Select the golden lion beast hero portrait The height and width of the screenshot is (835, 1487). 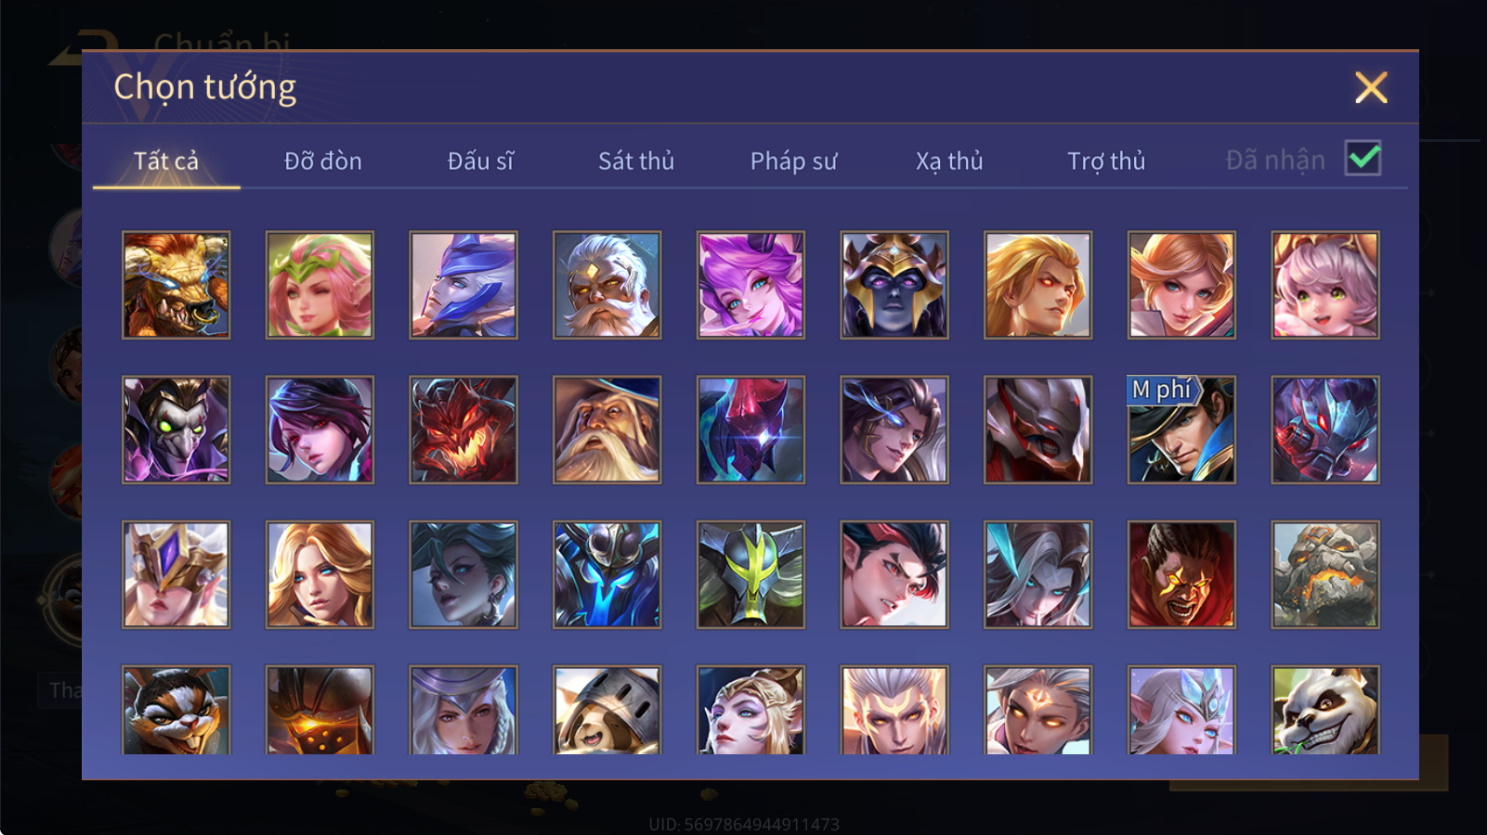(176, 285)
